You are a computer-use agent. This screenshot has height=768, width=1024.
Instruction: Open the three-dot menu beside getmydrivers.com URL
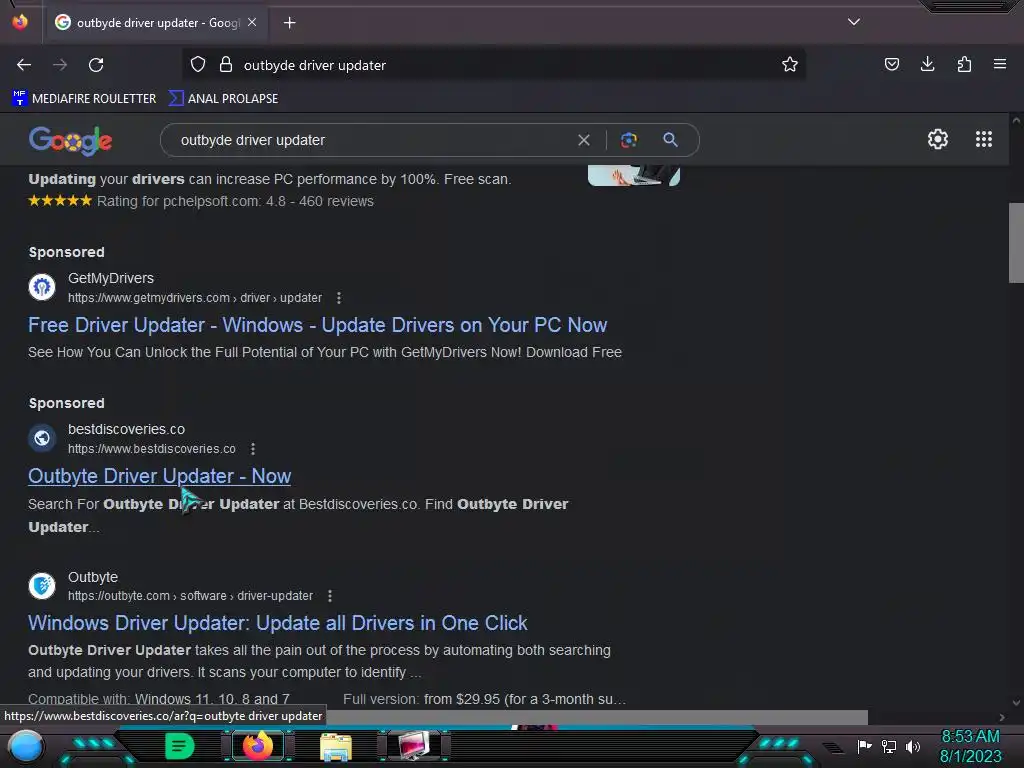(338, 298)
